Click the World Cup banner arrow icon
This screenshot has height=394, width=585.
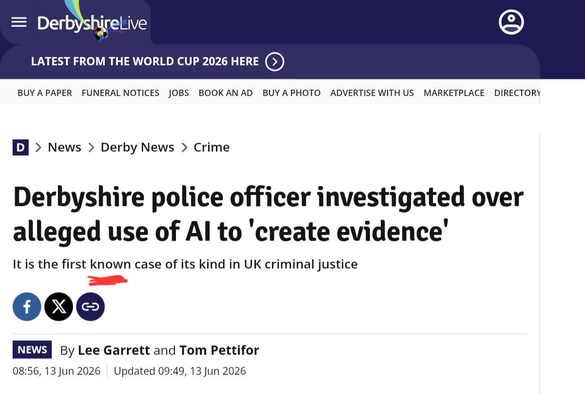275,62
